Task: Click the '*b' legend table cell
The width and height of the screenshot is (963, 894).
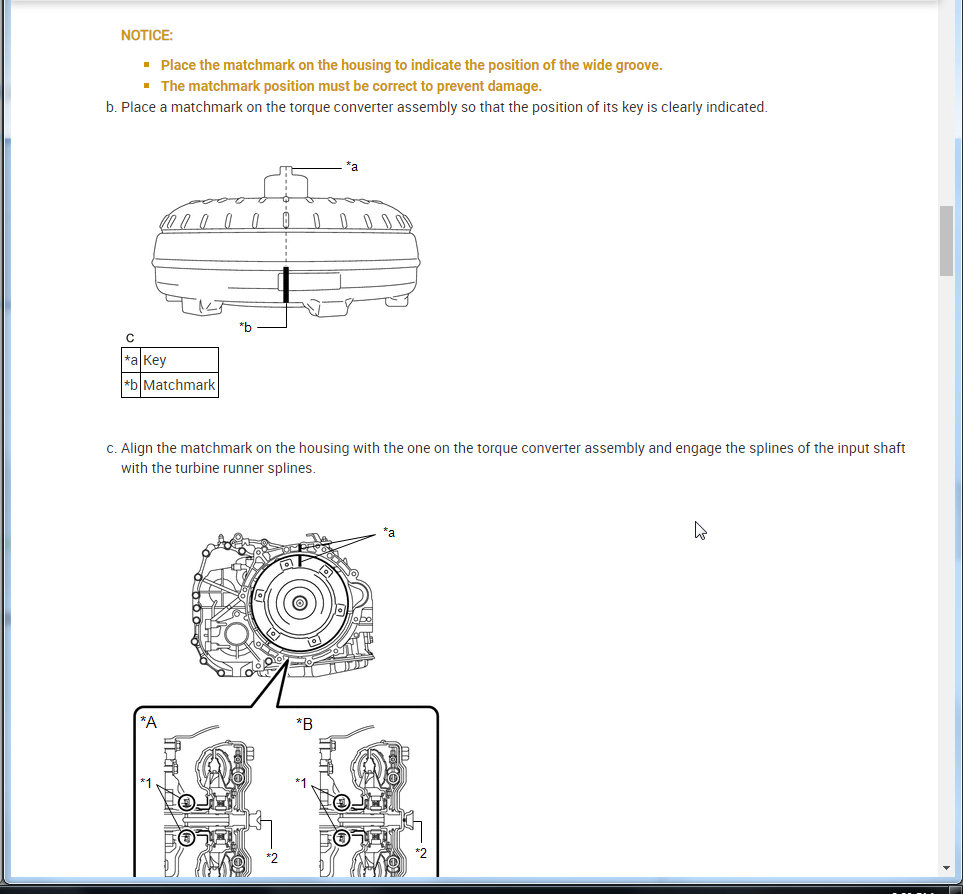Action: pyautogui.click(x=131, y=385)
